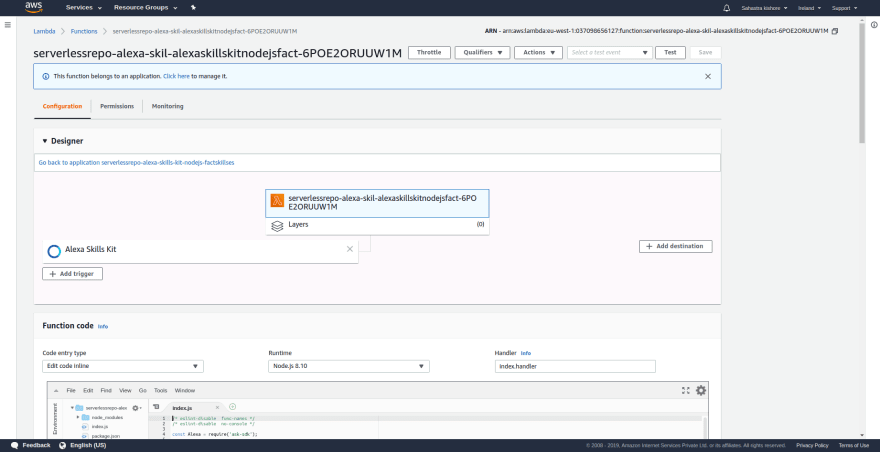Image resolution: width=880 pixels, height=452 pixels.
Task: Click the Feedback speech bubble icon
Action: coord(15,445)
